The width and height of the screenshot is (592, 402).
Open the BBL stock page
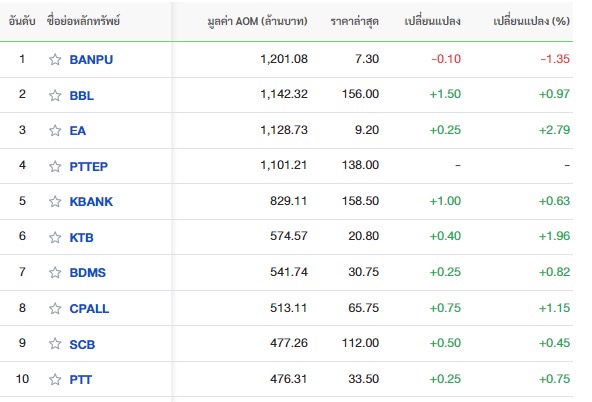click(82, 95)
